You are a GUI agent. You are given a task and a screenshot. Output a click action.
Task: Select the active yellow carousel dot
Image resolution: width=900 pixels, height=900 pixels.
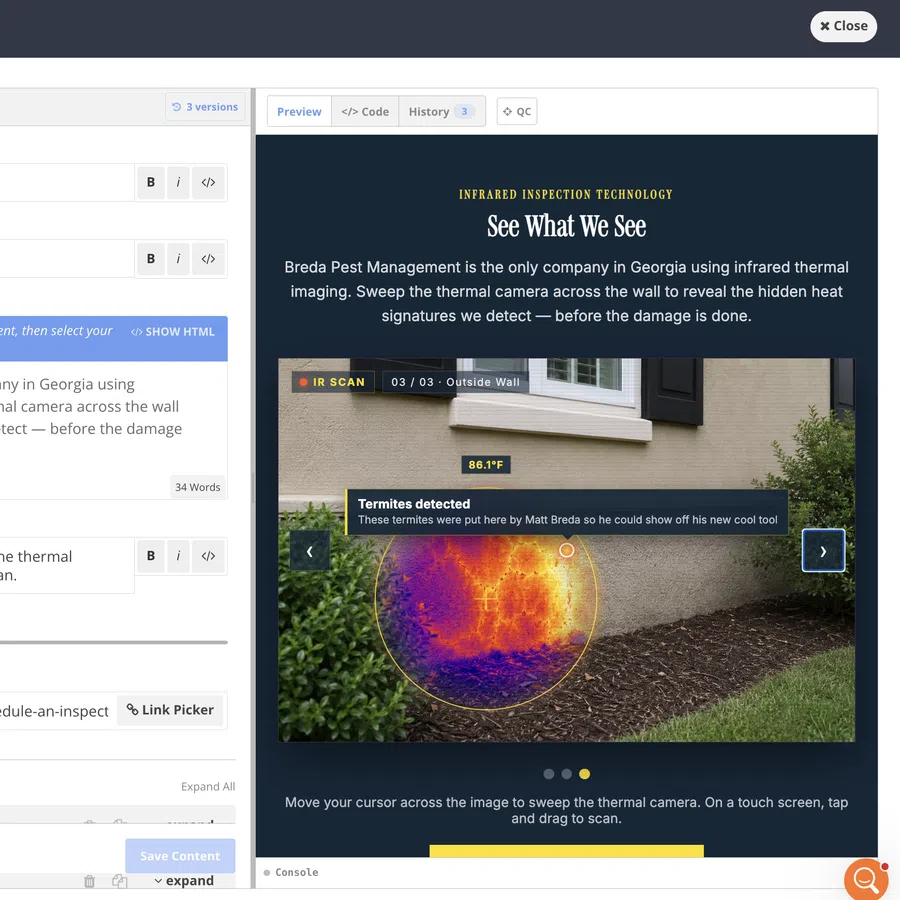pos(584,774)
